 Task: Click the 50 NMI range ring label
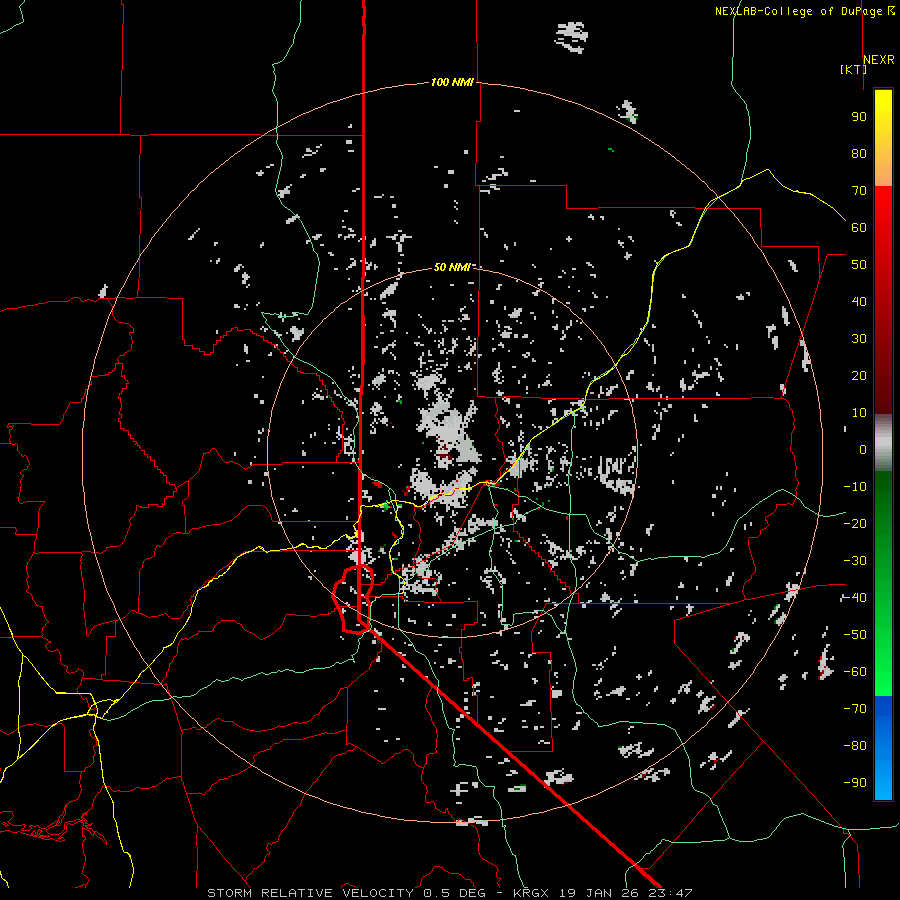pyautogui.click(x=452, y=267)
